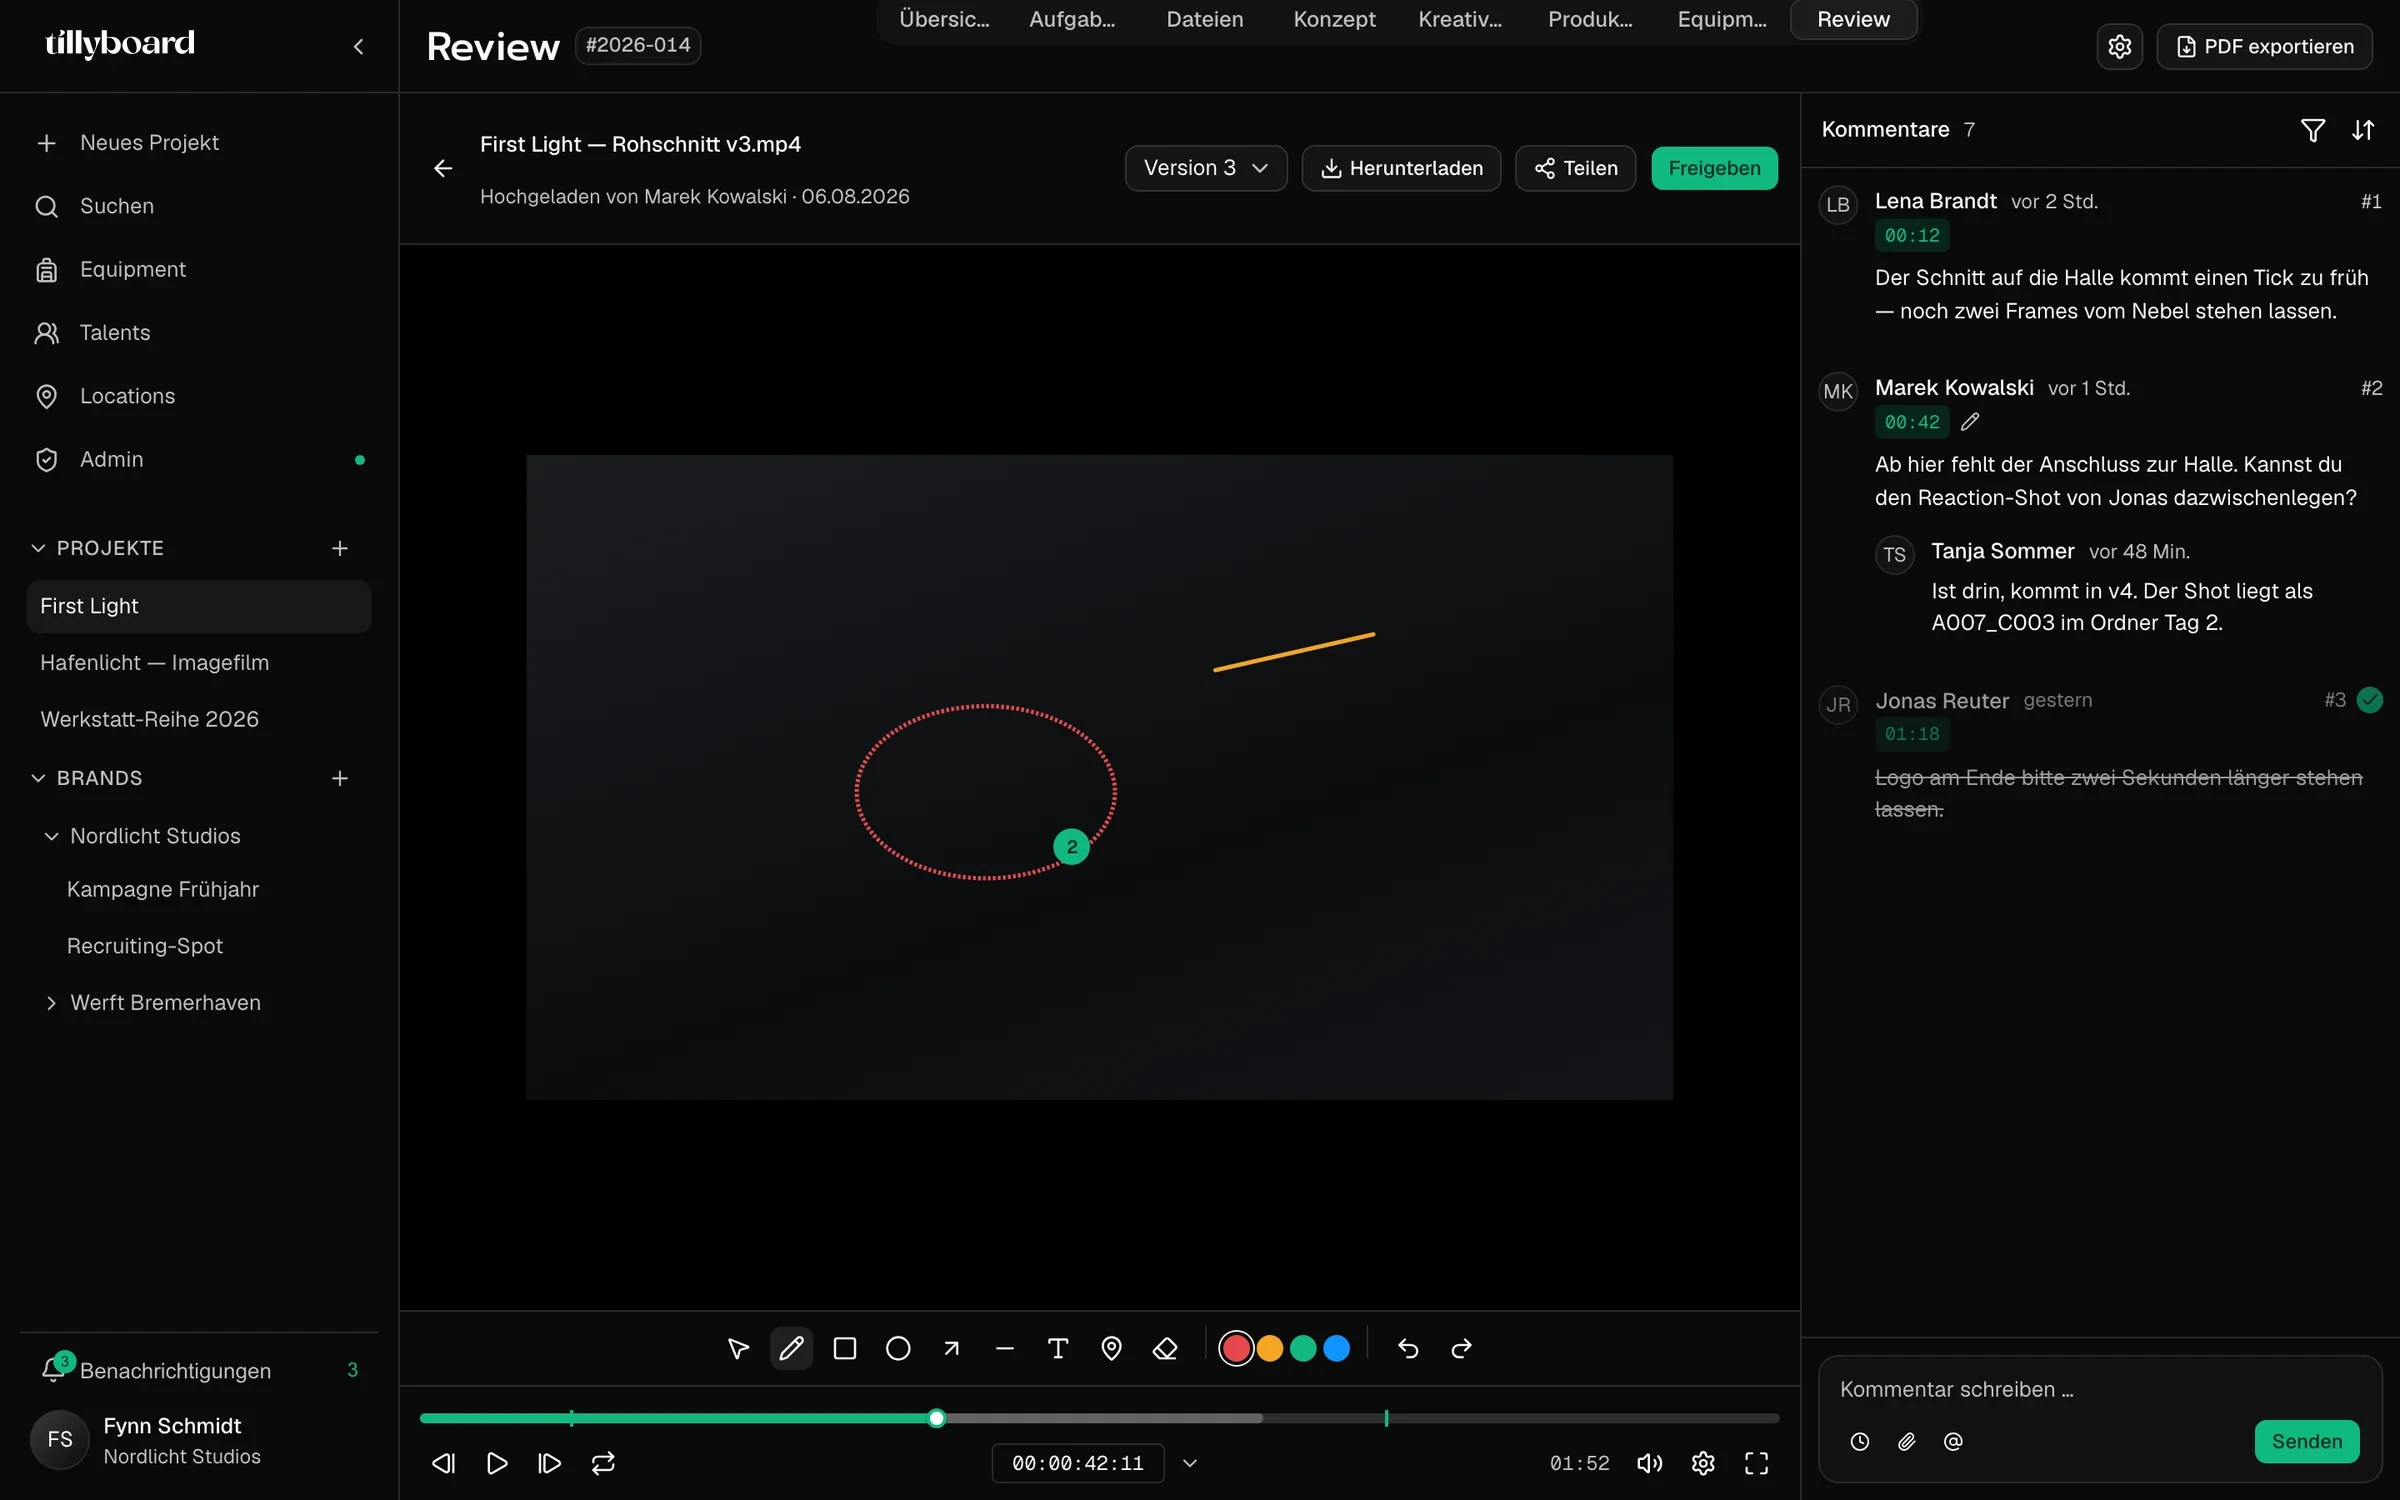Expand the Werft Bremerhaven brand
The width and height of the screenshot is (2400, 1500).
(51, 1003)
